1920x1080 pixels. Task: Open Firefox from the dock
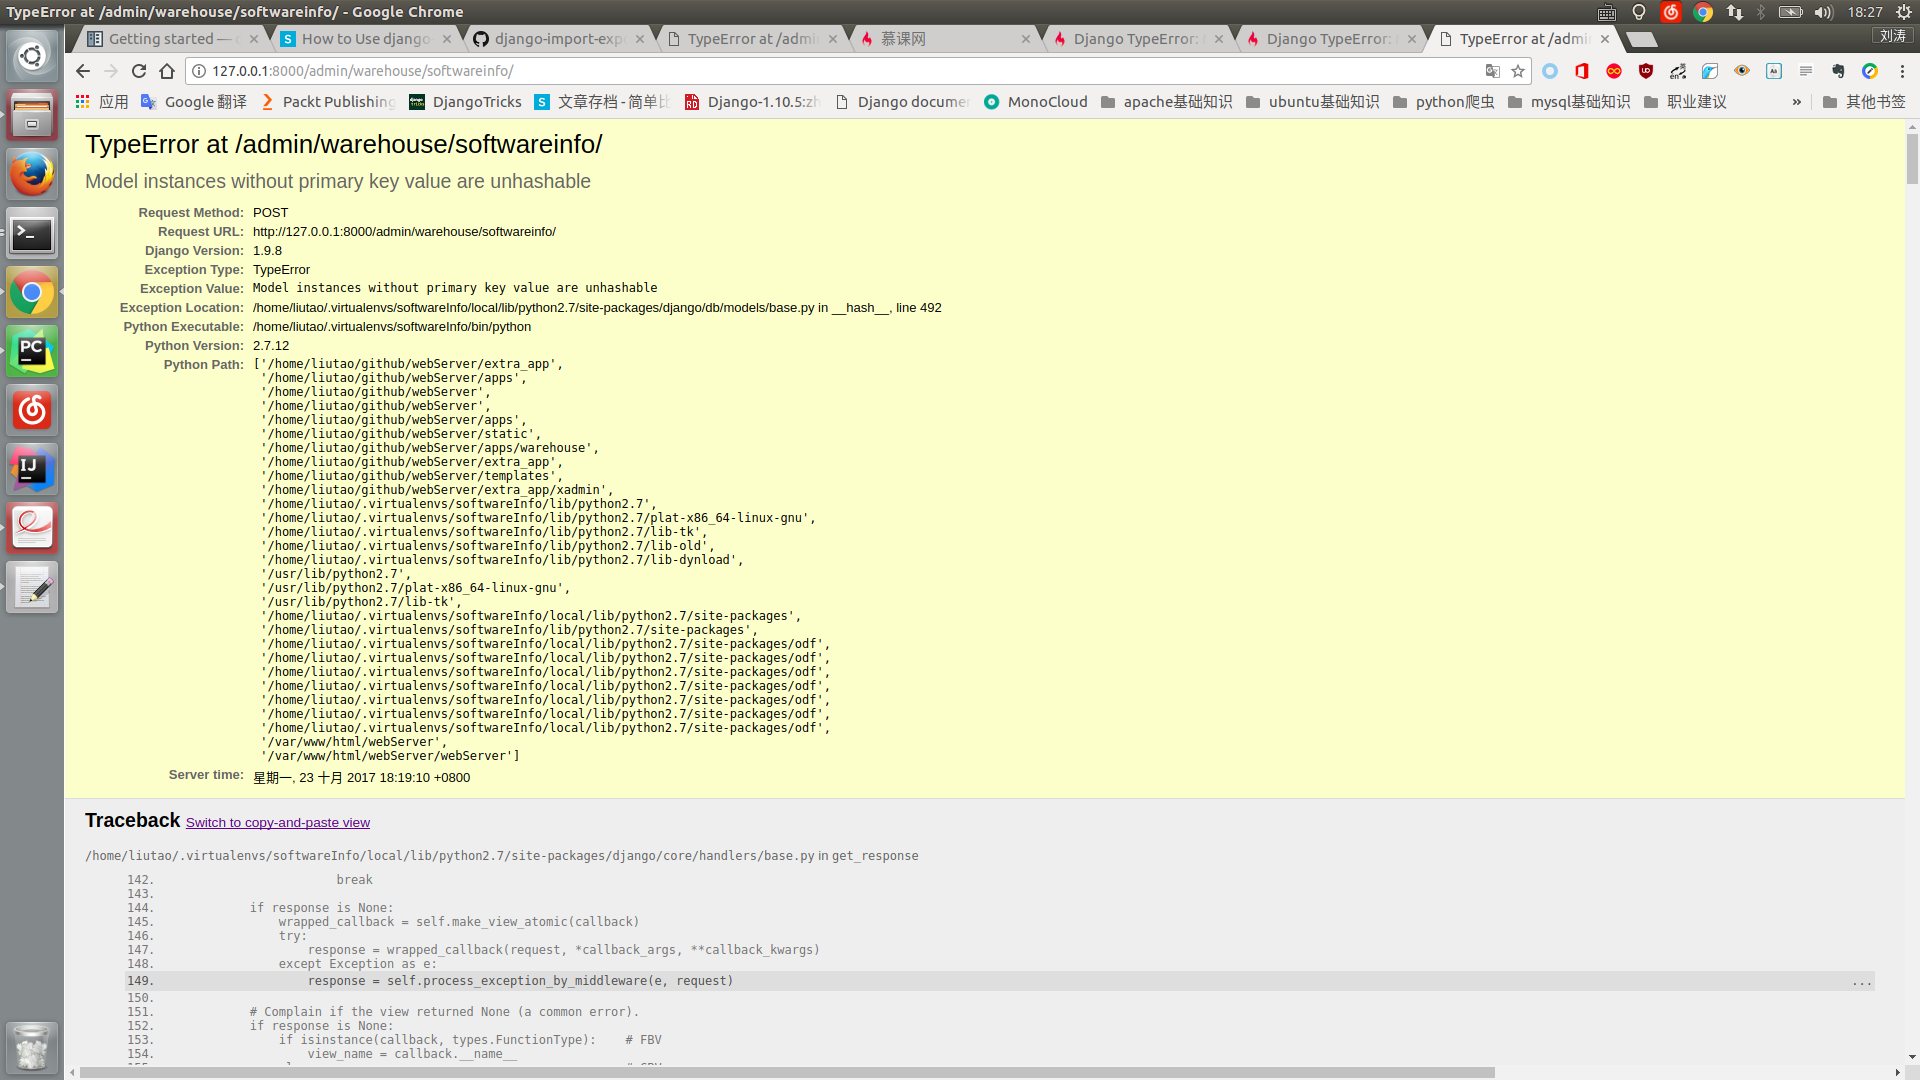[x=32, y=174]
